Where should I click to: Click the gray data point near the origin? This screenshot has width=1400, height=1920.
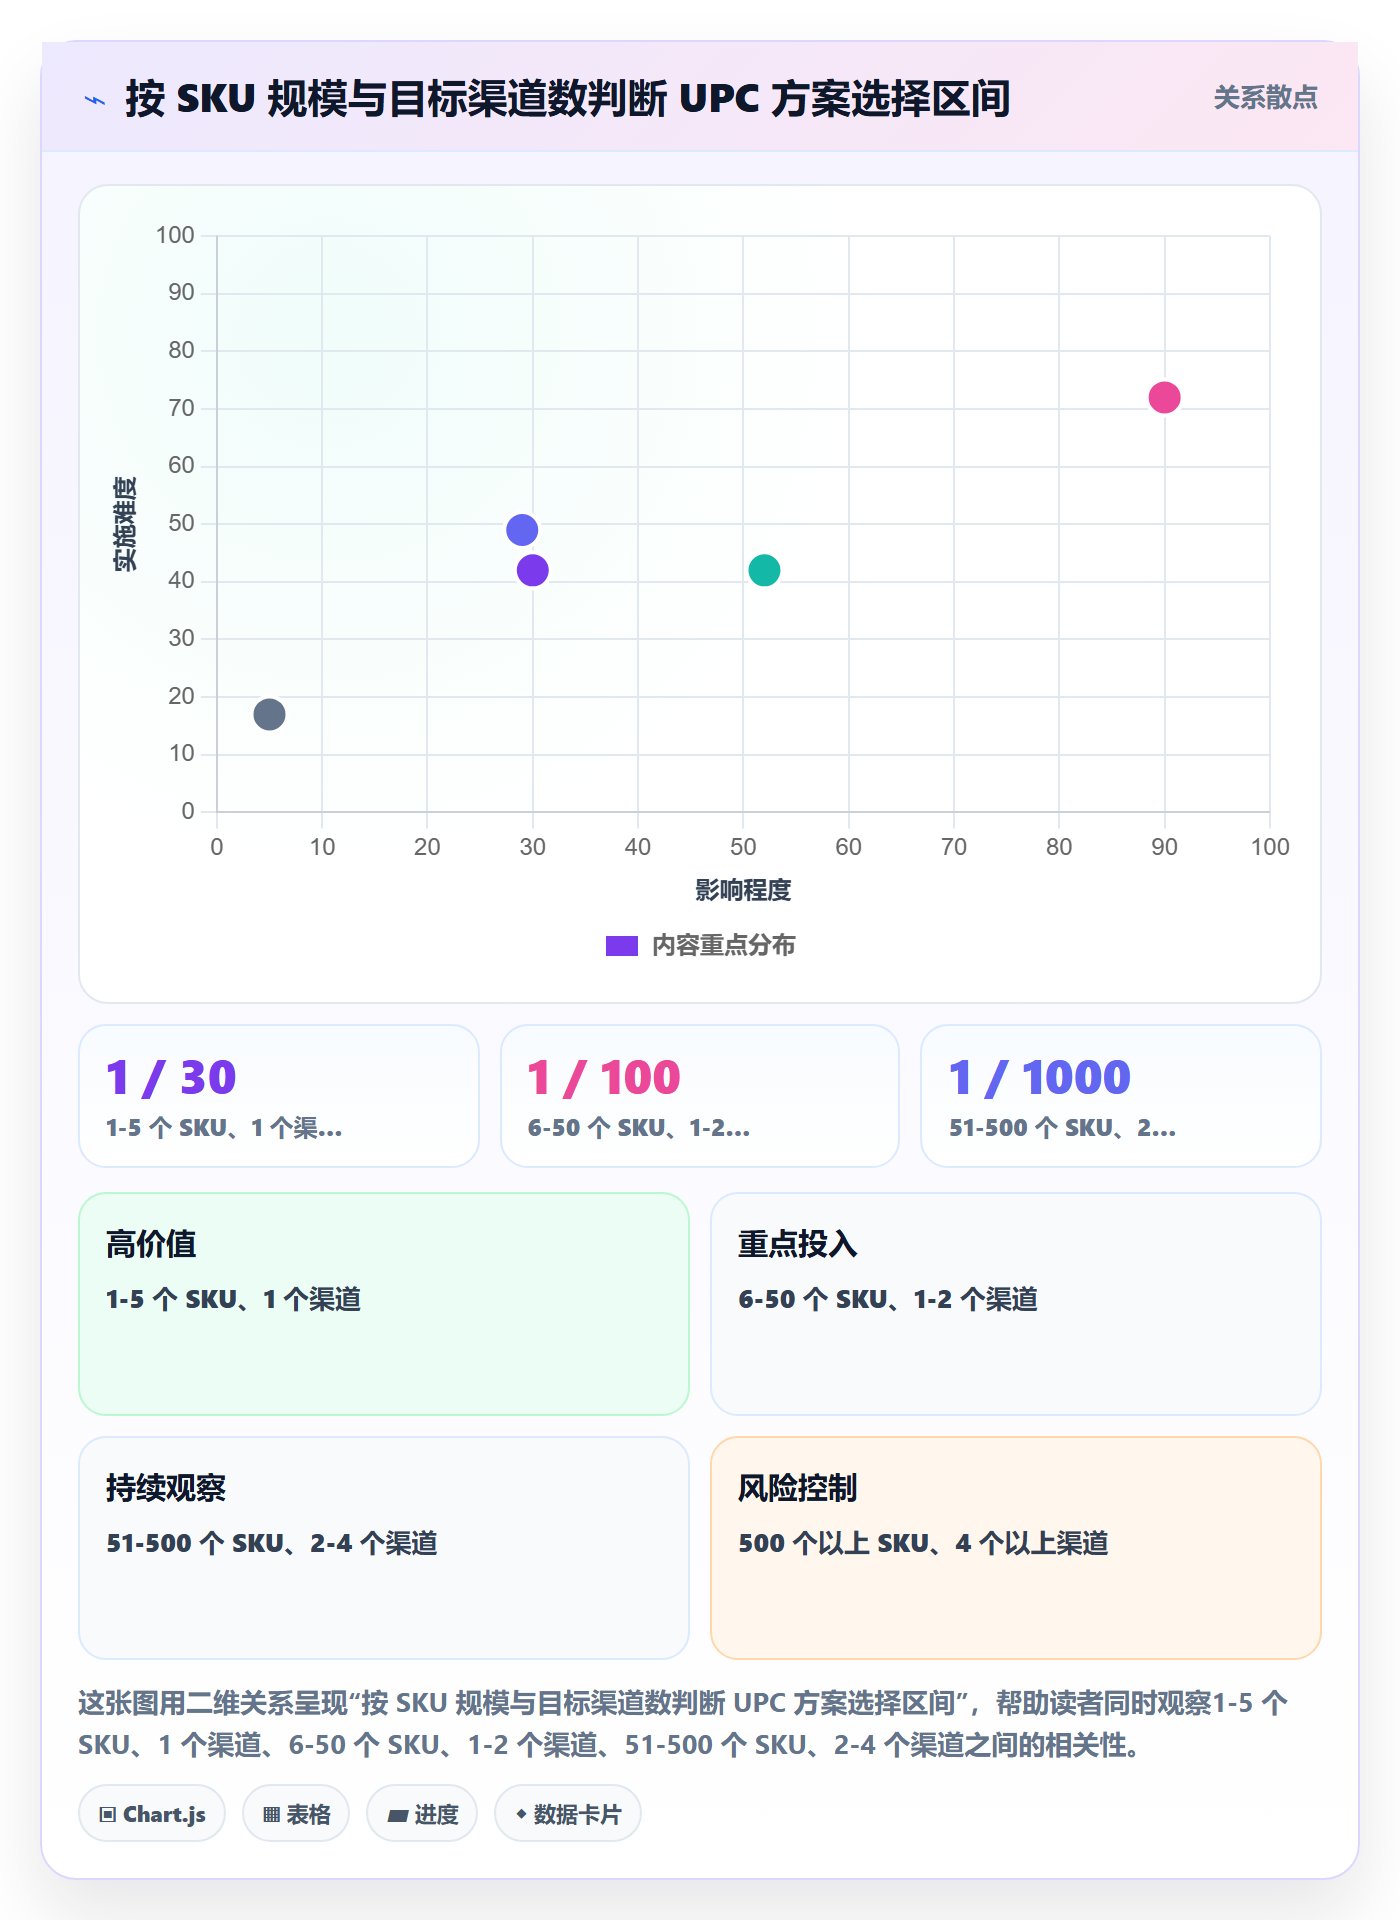tap(269, 714)
